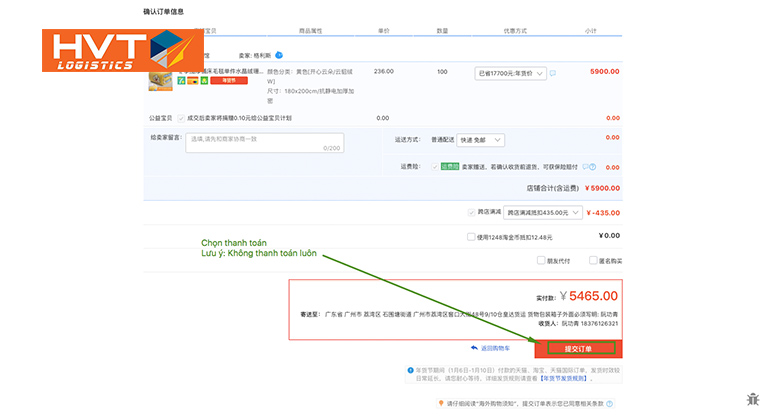Image resolution: width=770 pixels, height=416 pixels.
Task: Click the chat bubble icon beside discount dropdown
Action: [553, 73]
